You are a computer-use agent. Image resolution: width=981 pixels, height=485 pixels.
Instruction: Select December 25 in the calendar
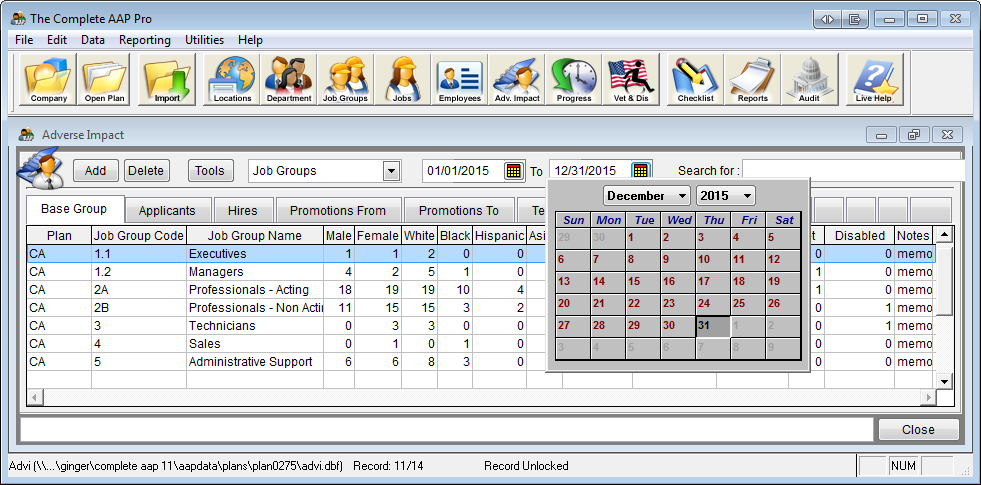748,304
